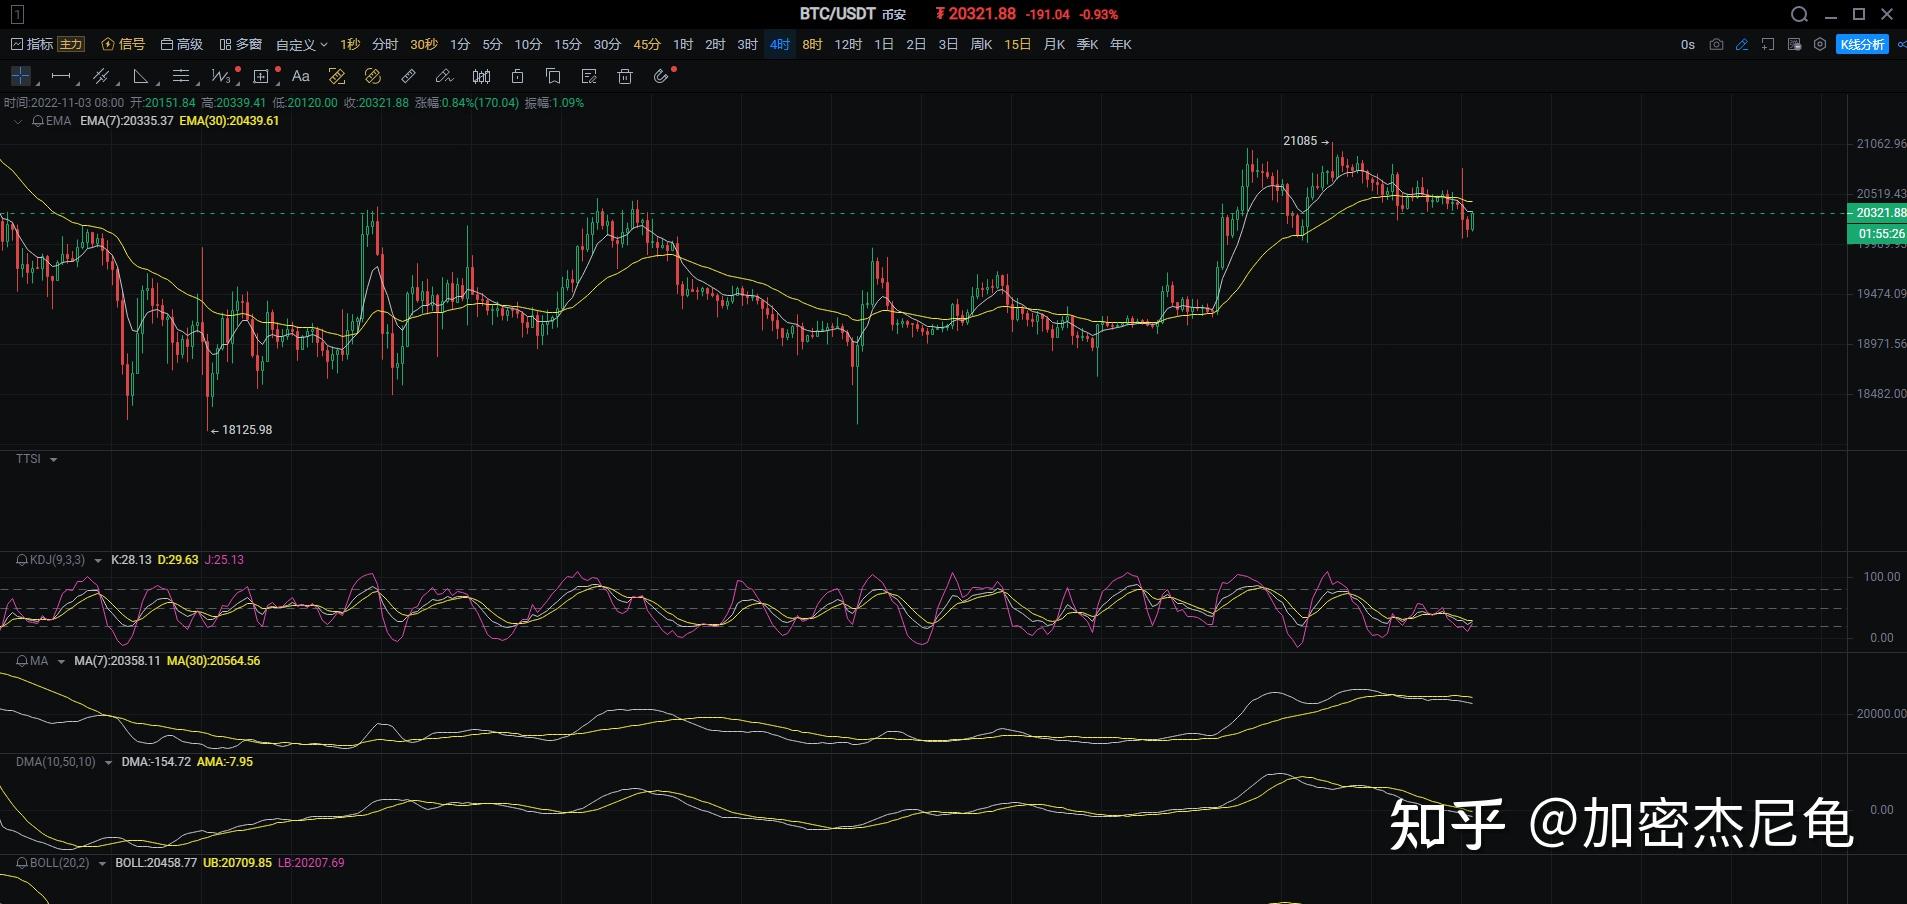Select the 15分 timeframe tab
This screenshot has width=1907, height=904.
point(567,44)
